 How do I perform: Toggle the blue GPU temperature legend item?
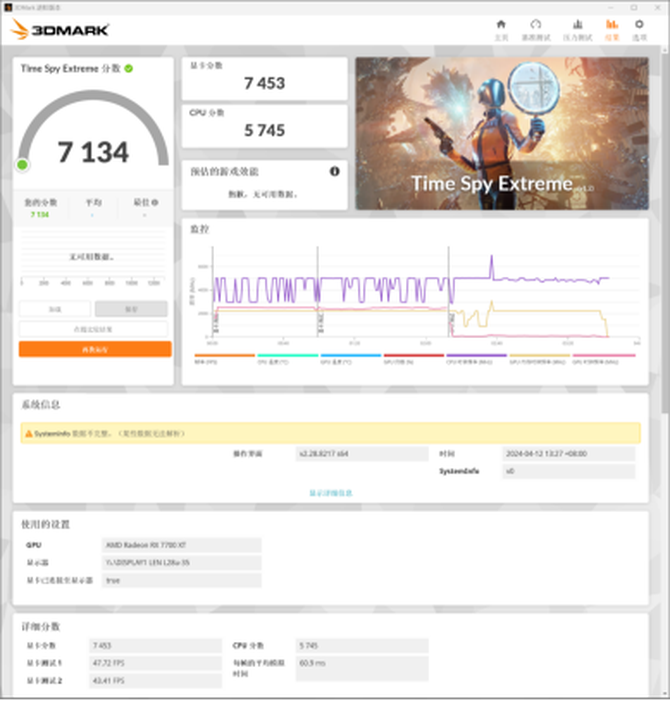350,359
